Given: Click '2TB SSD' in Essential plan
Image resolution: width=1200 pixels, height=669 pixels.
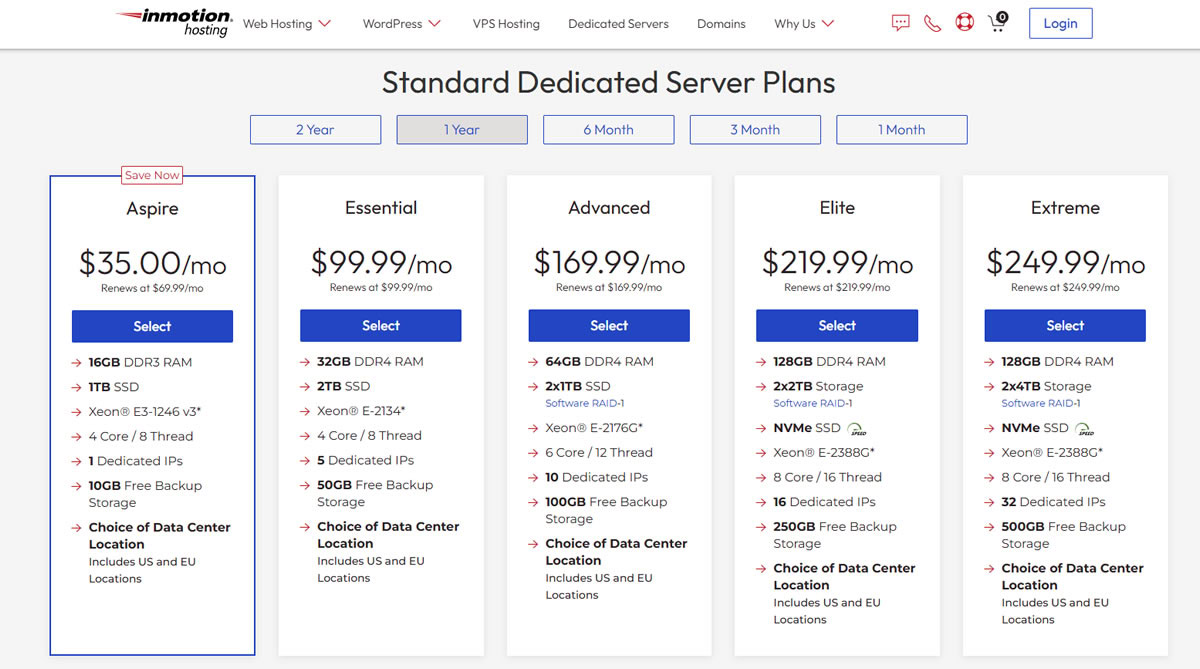Looking at the screenshot, I should coord(343,386).
